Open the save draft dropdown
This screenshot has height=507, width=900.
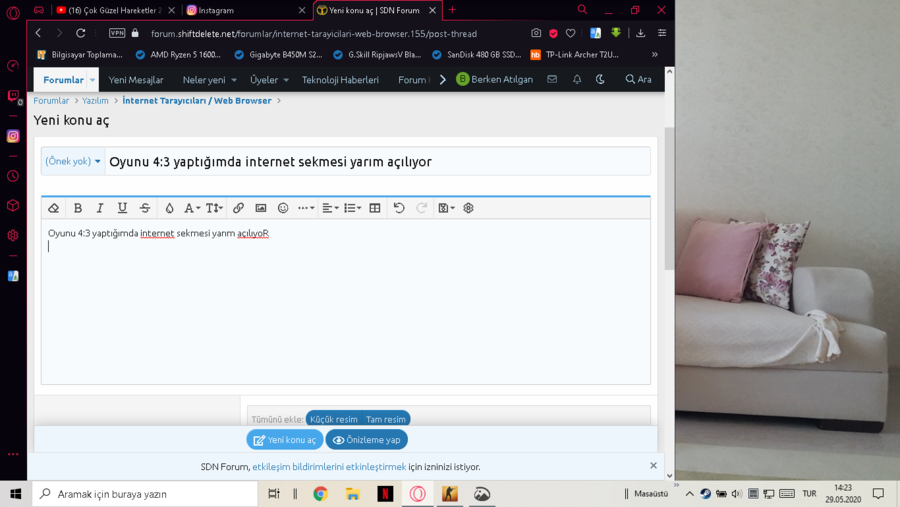tap(446, 208)
